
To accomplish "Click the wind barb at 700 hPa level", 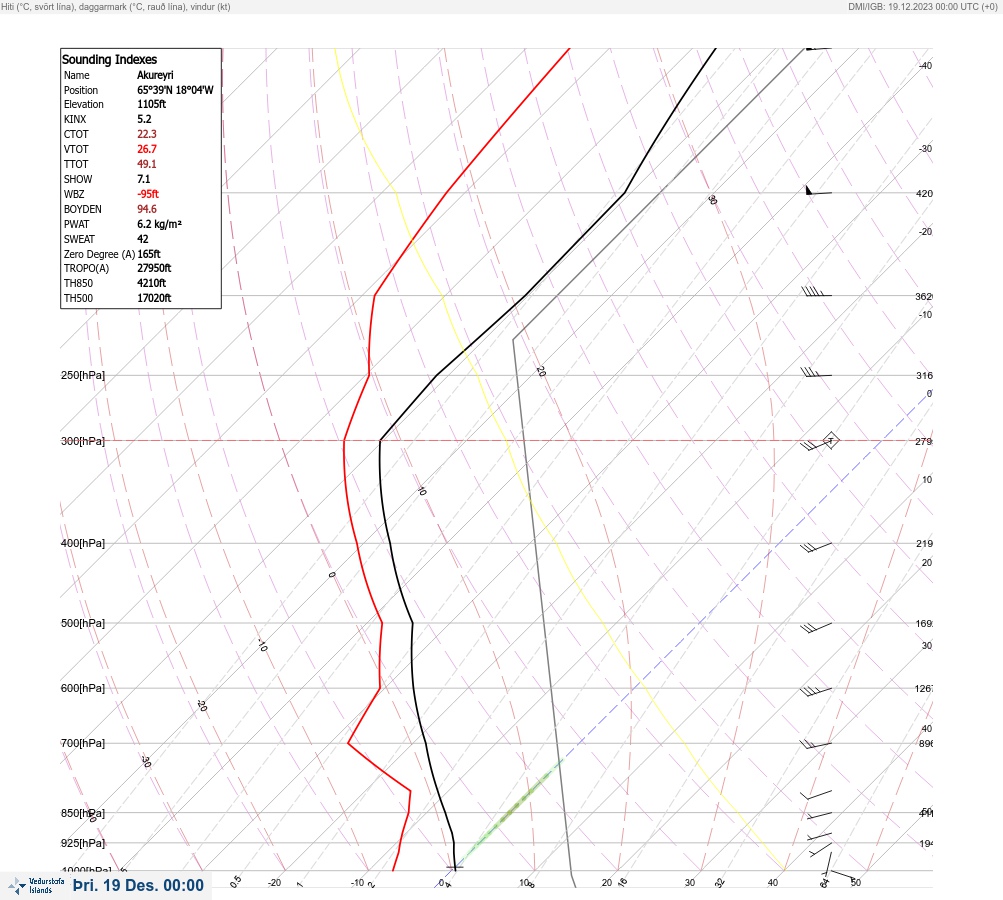I will (816, 745).
